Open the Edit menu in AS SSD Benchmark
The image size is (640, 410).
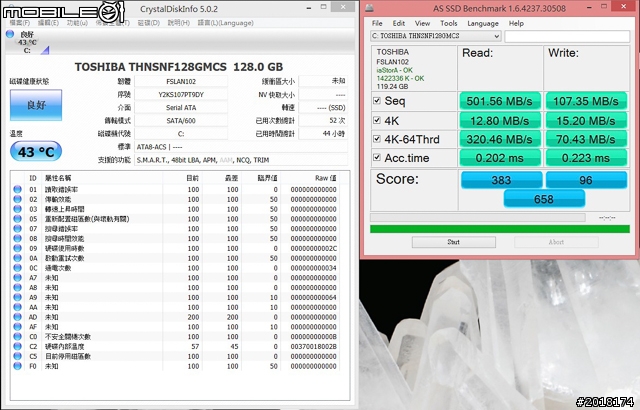399,23
